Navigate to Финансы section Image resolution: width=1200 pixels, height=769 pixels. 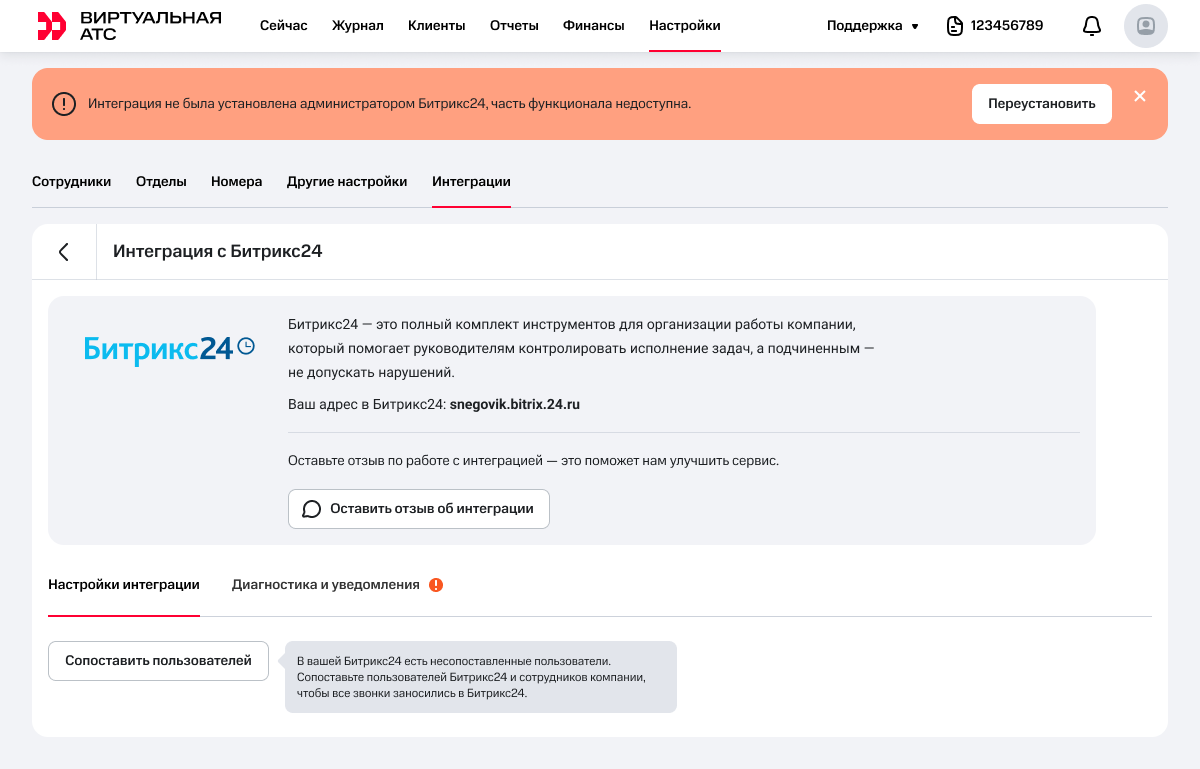coord(593,26)
